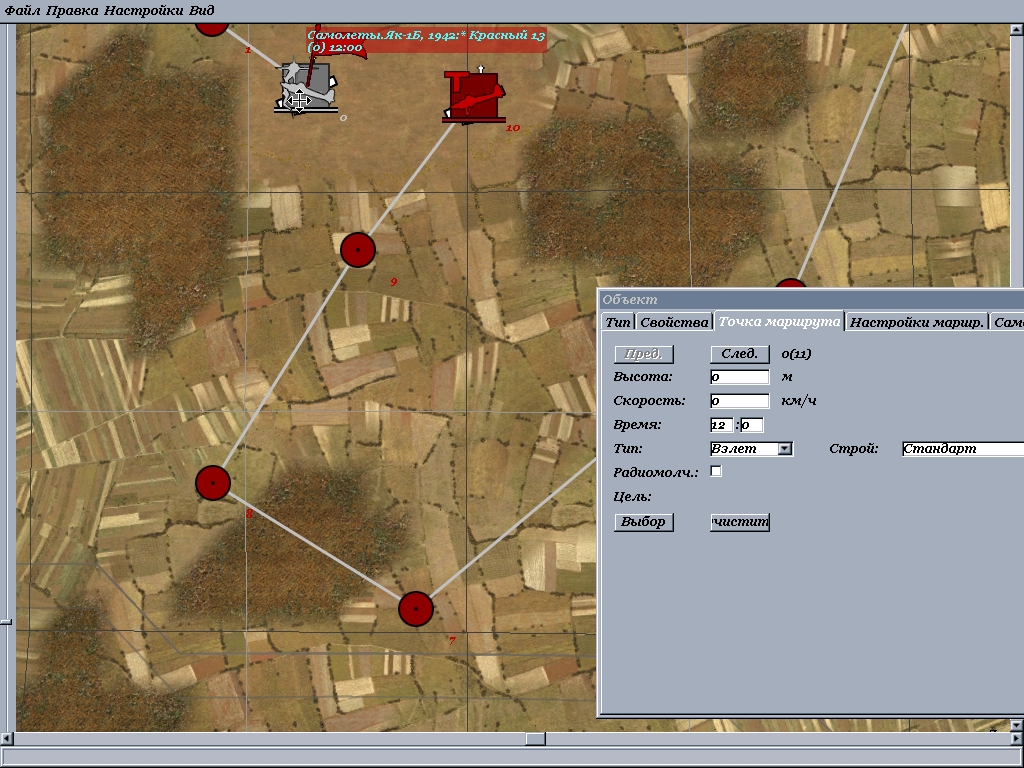Open the Строй formation dropdown

pos(963,449)
